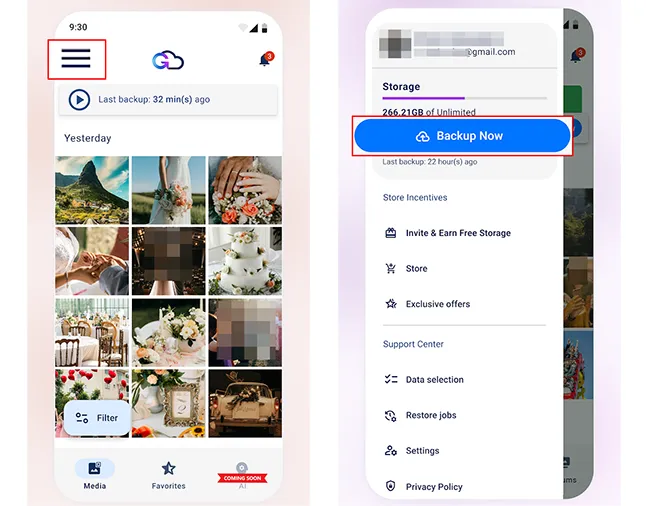Viewport: 650px width, 506px height.
Task: Tap the profile avatar in the drawer
Action: click(395, 44)
